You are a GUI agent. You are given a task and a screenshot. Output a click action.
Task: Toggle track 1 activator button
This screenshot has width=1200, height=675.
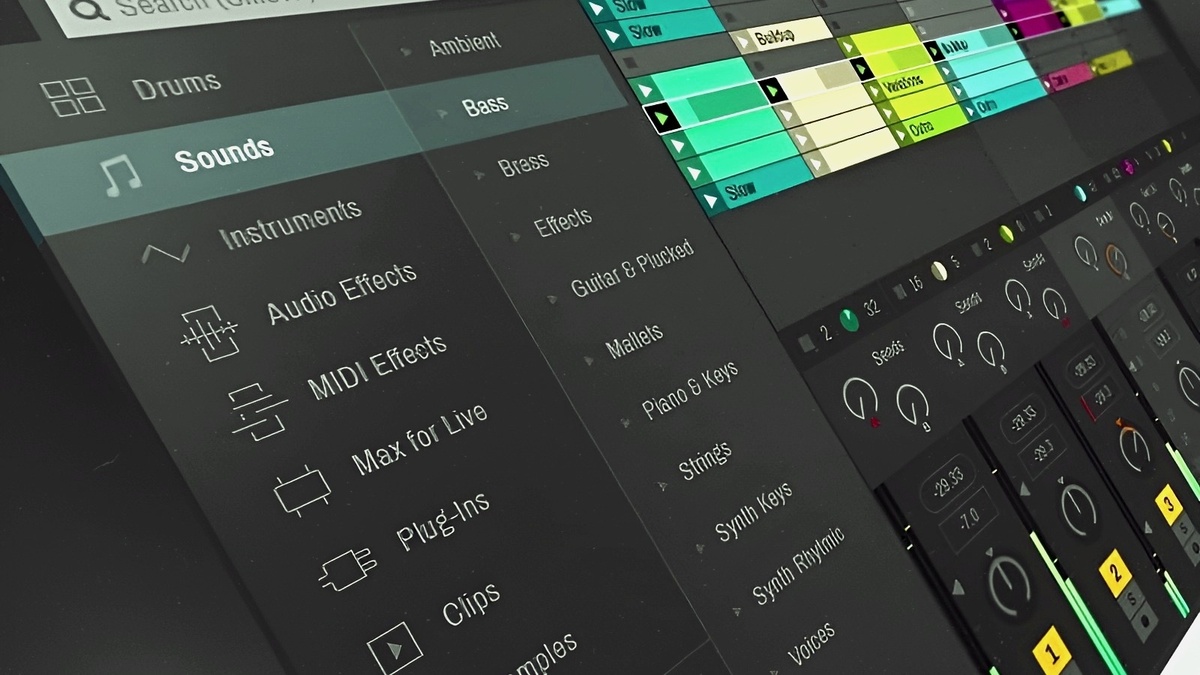[x=1051, y=652]
